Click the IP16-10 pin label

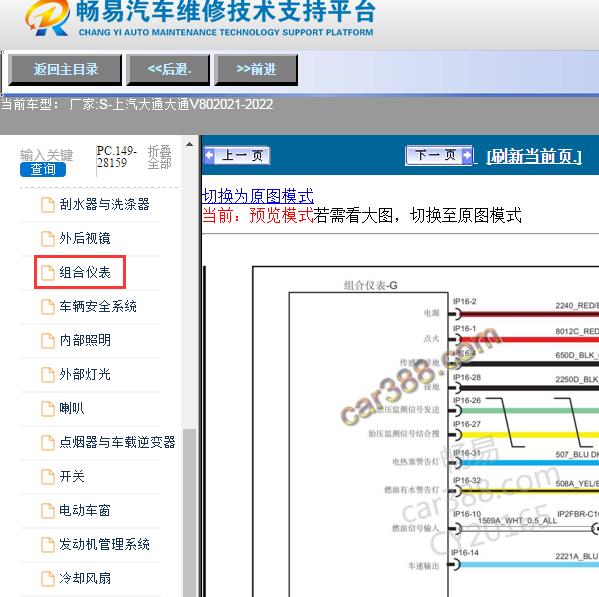[467, 514]
